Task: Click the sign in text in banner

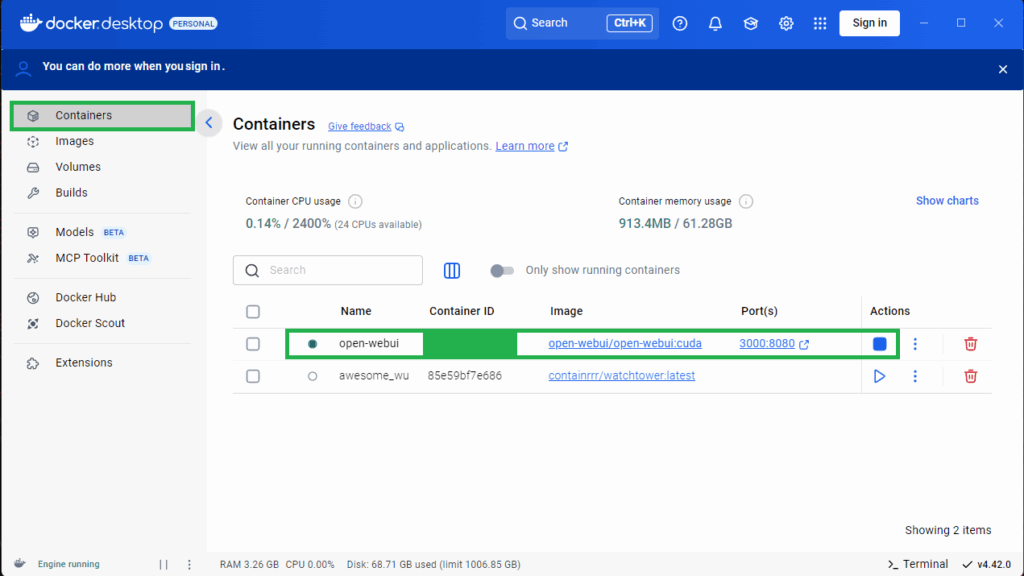Action: coord(203,67)
